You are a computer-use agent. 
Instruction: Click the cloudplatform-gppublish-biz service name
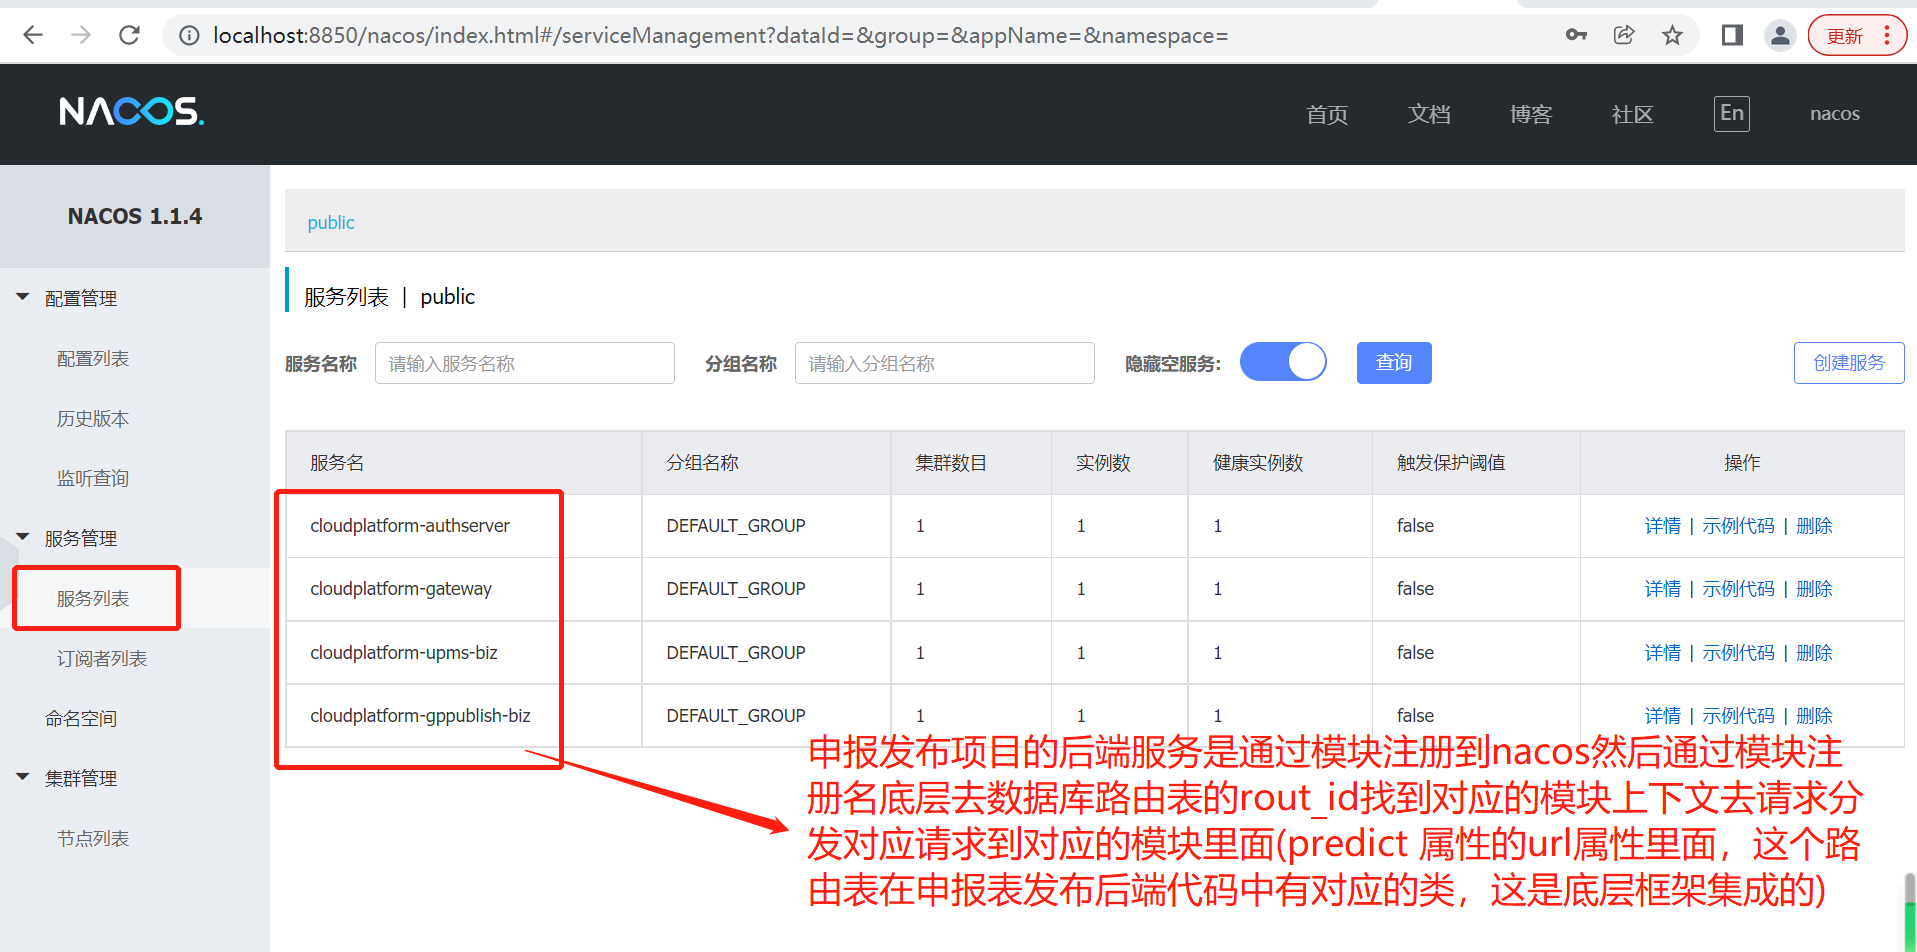(x=420, y=716)
